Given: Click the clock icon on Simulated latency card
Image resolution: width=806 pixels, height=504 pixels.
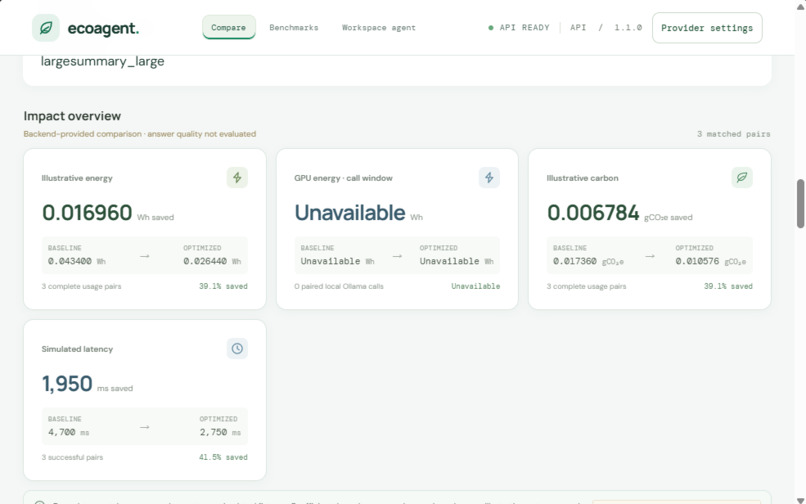Looking at the screenshot, I should click(237, 349).
